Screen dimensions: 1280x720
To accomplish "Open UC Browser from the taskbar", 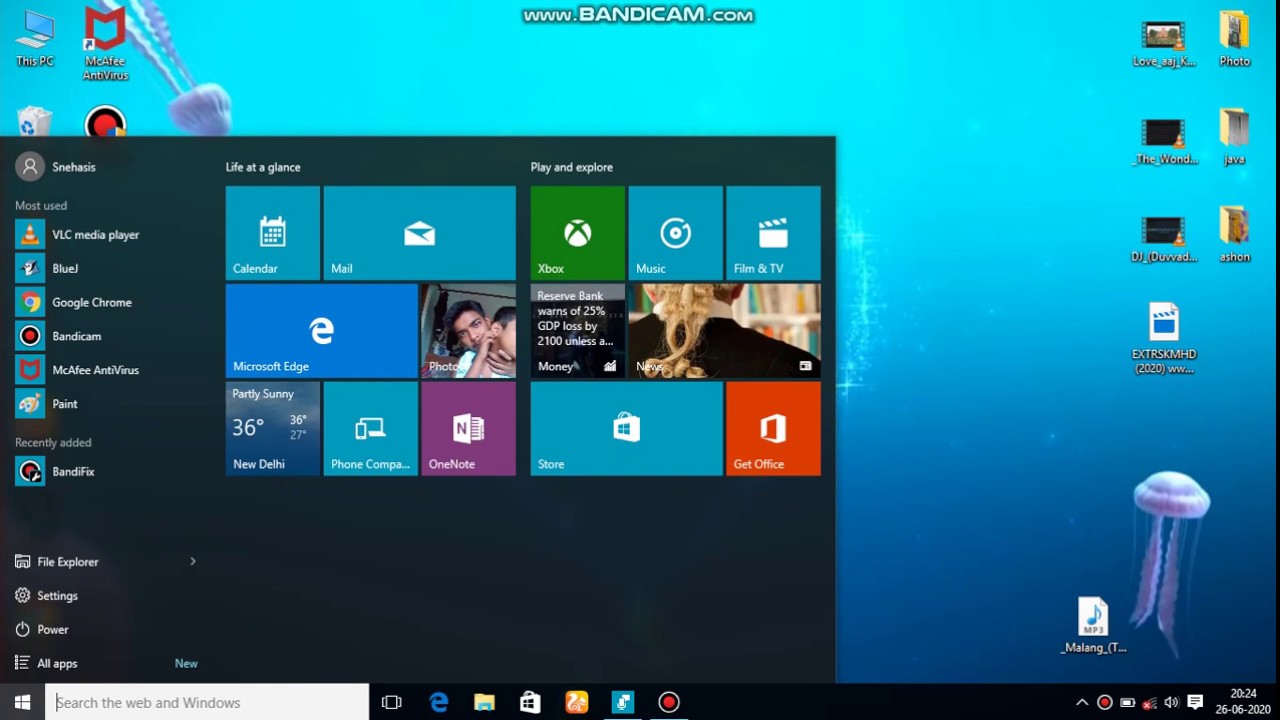I will pos(577,702).
